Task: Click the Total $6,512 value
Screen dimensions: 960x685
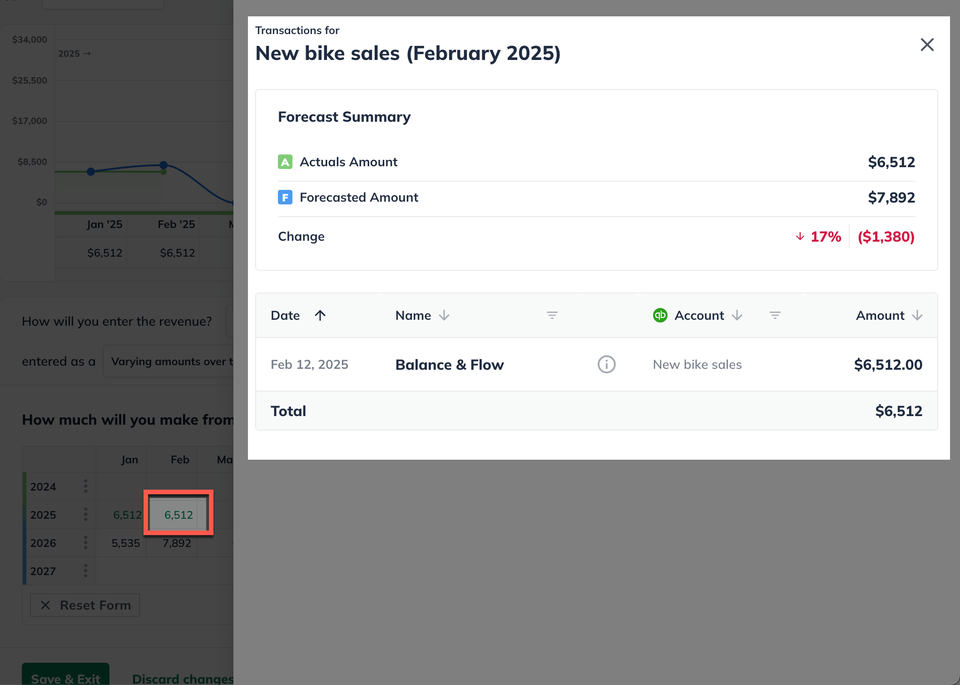Action: [x=899, y=411]
